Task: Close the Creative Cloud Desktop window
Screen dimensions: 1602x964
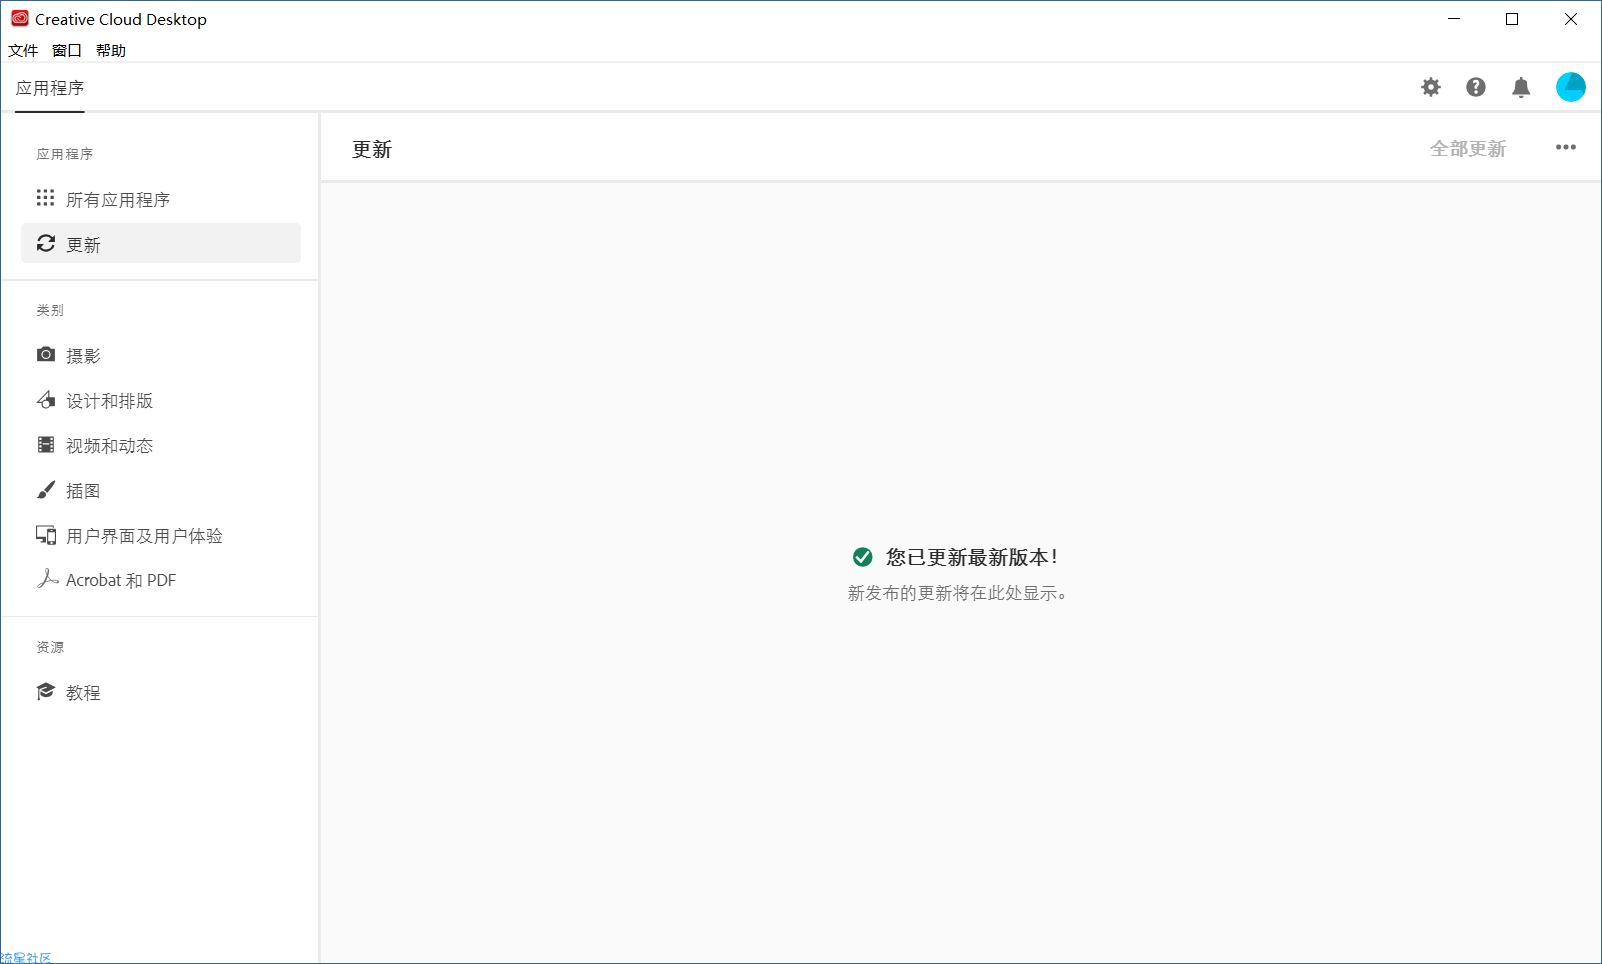Action: pos(1571,19)
